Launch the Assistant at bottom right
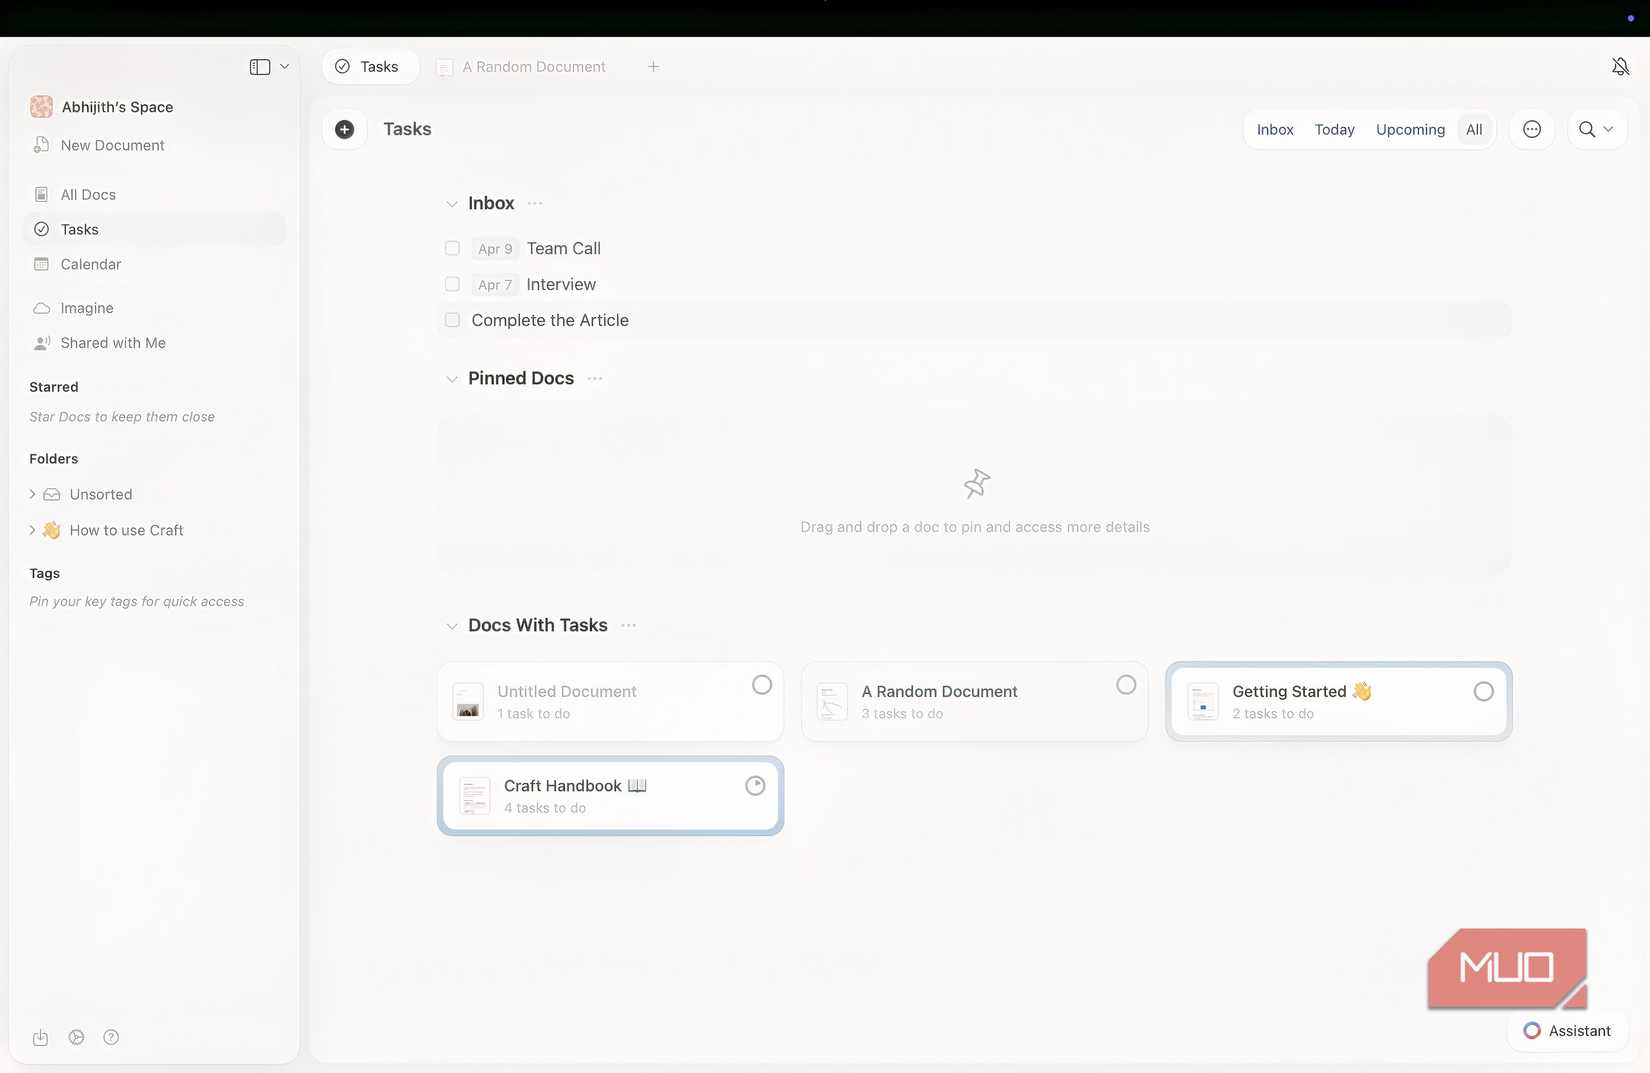 [1567, 1030]
